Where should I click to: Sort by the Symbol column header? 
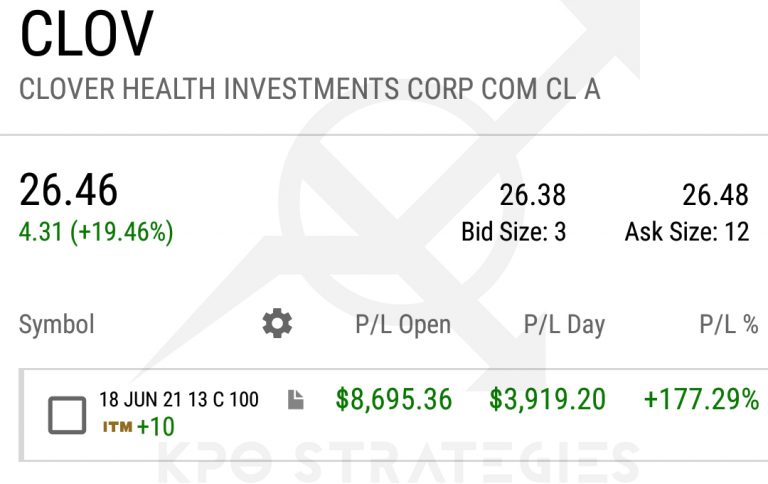click(57, 324)
